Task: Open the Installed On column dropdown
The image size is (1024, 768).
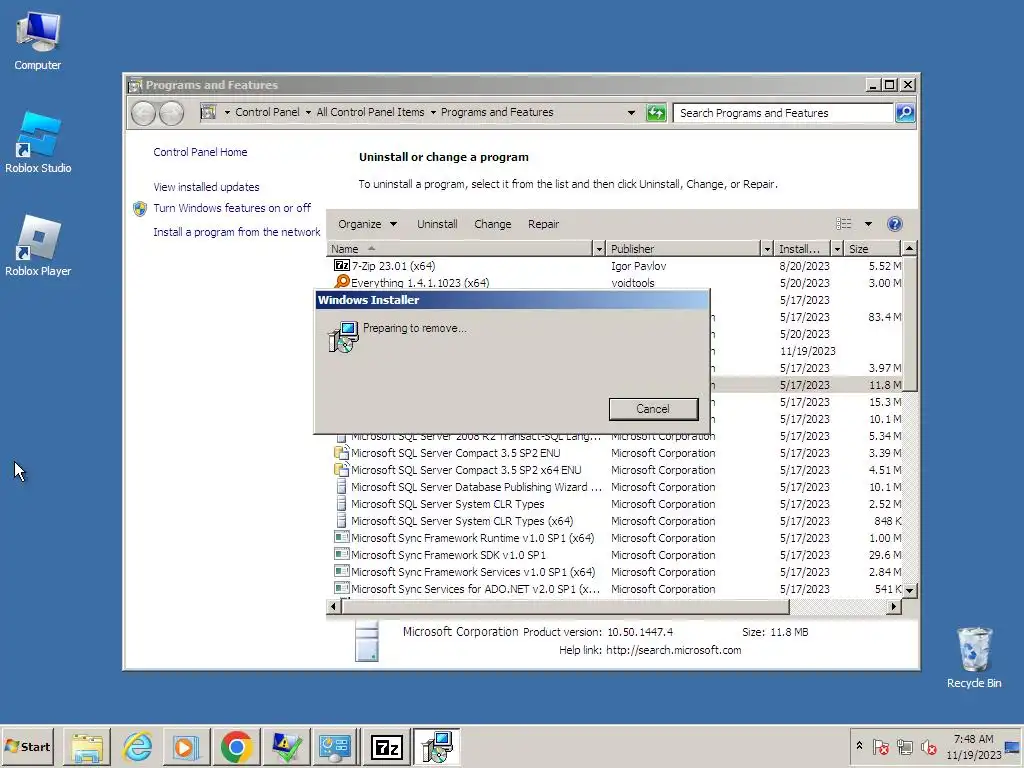Action: pos(837,249)
